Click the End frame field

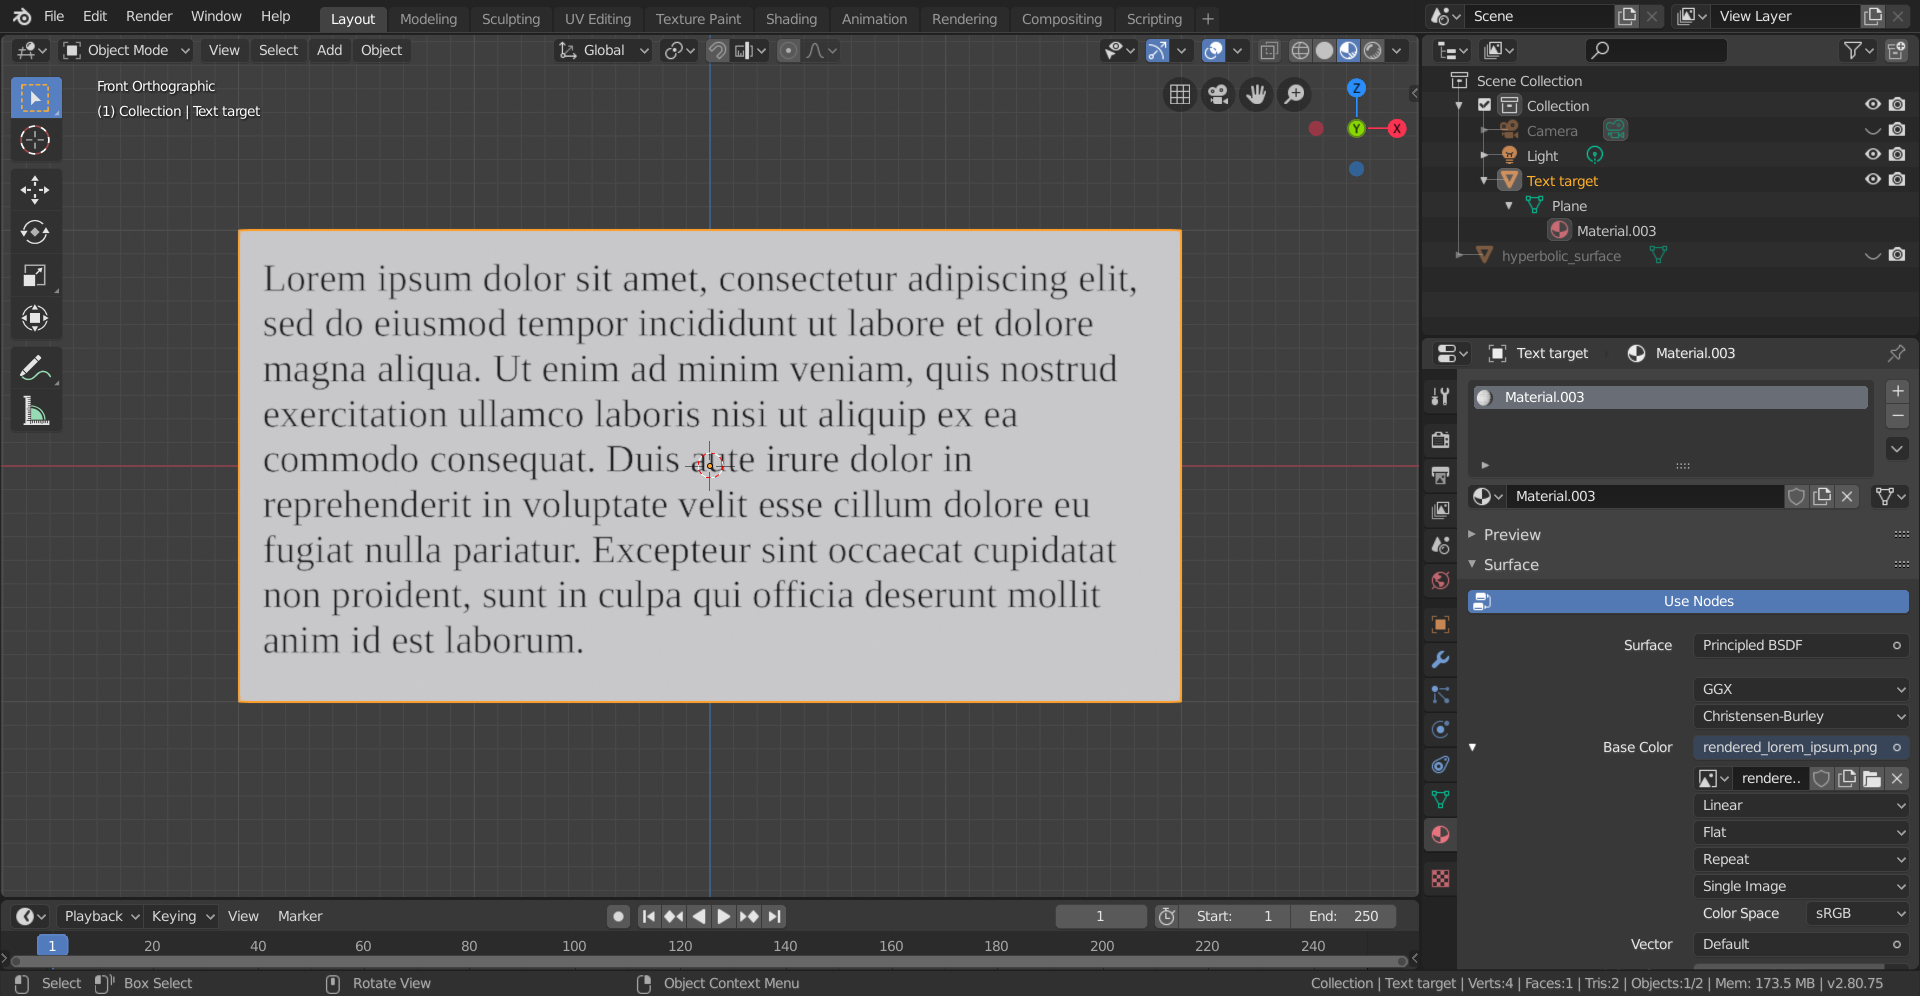(1342, 916)
